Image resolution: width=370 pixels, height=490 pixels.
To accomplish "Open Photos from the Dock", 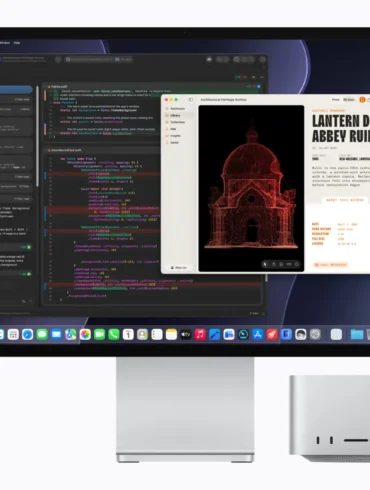I will [x=85, y=334].
